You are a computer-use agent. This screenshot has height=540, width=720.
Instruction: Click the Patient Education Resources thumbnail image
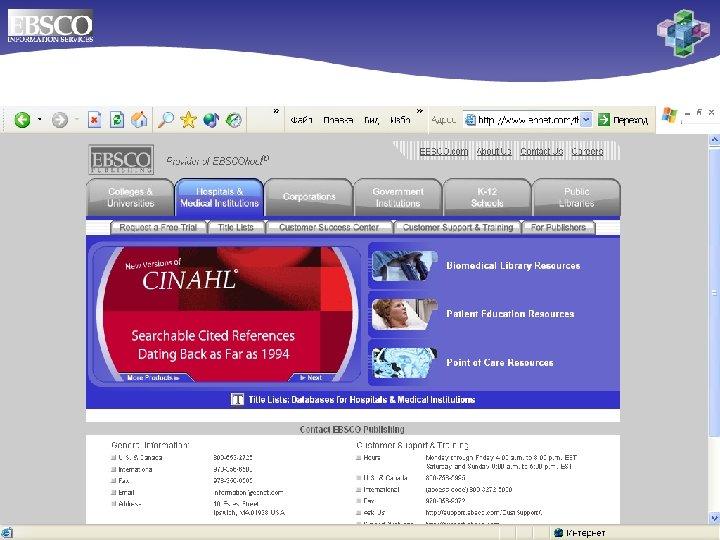point(404,314)
